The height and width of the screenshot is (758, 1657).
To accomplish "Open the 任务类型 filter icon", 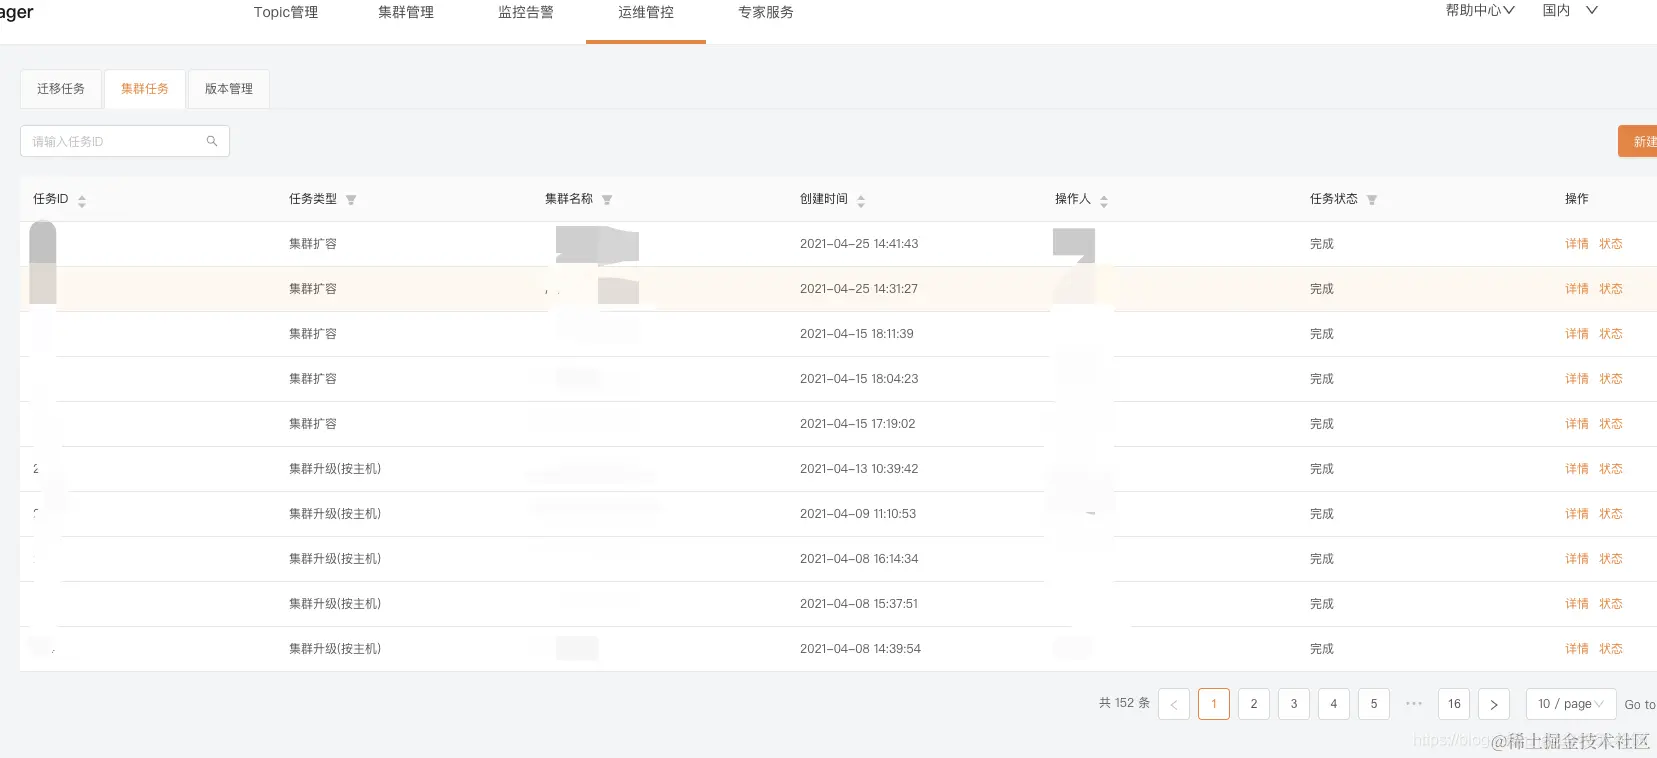I will pos(351,200).
